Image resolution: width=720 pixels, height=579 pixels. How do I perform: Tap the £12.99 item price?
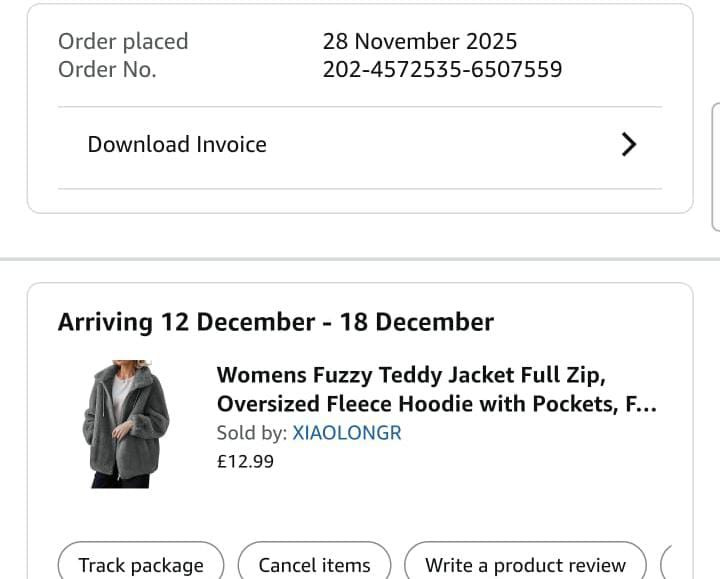(x=245, y=461)
